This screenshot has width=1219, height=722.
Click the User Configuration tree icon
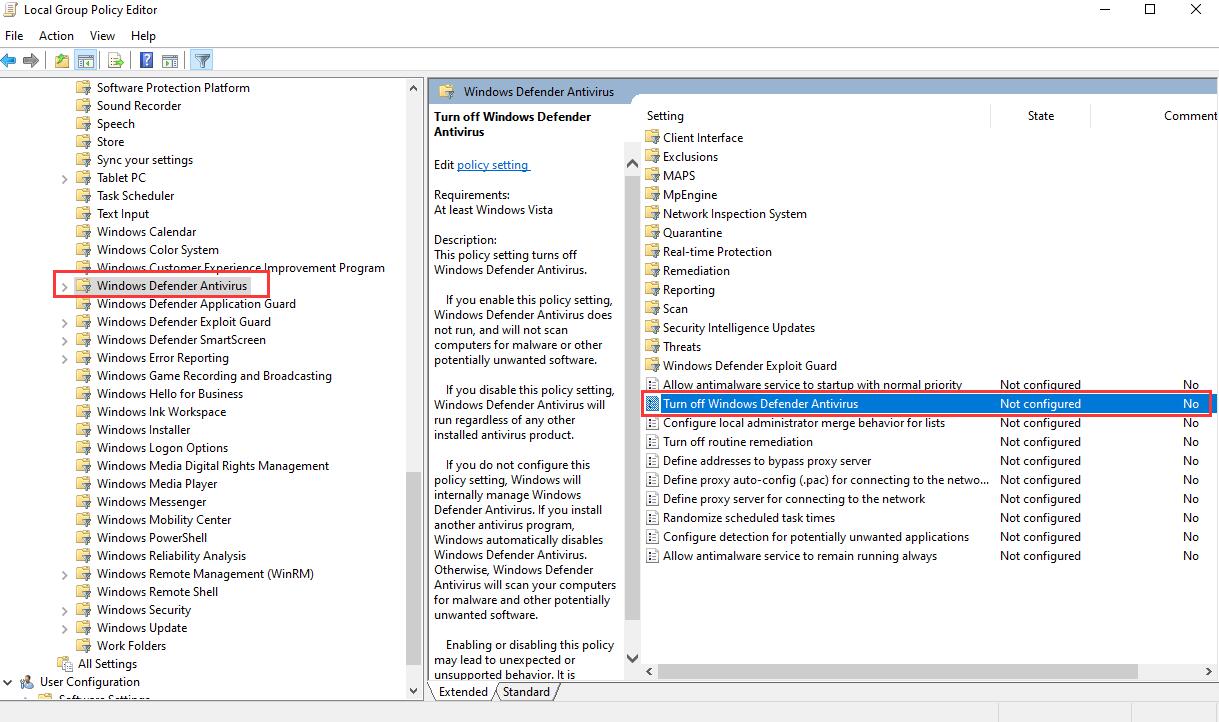pos(27,682)
